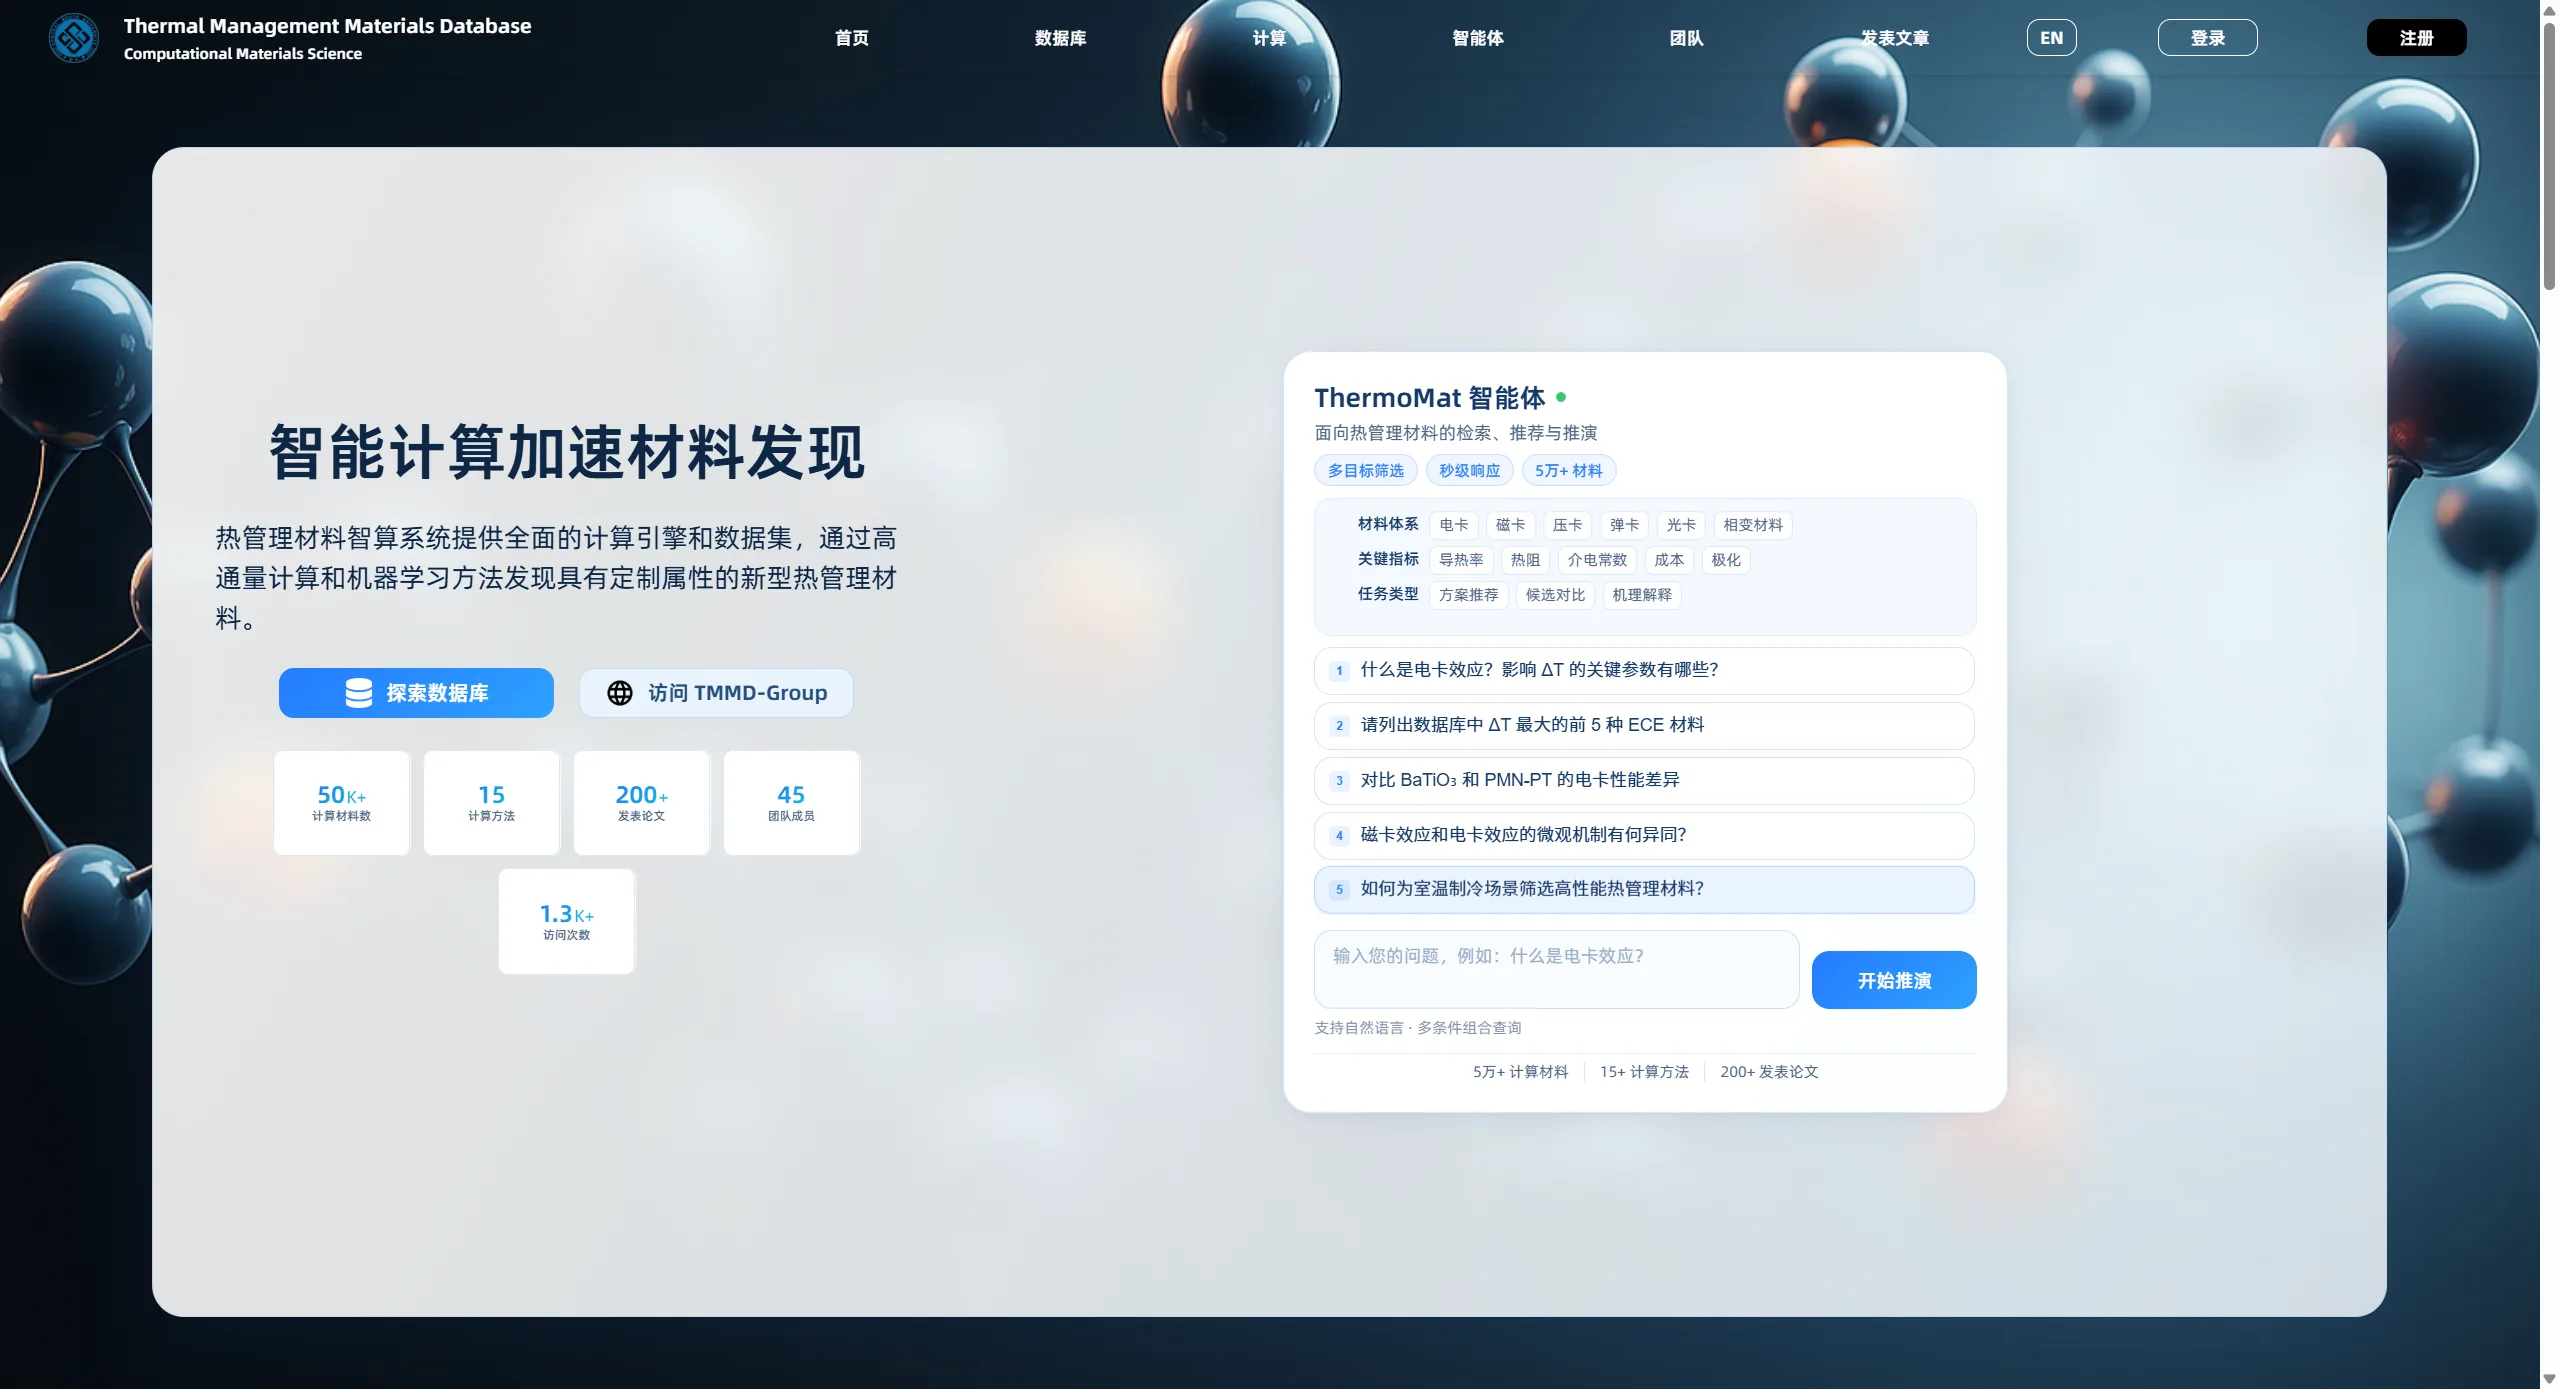
Task: Click the 注册 register button
Action: [x=2415, y=38]
